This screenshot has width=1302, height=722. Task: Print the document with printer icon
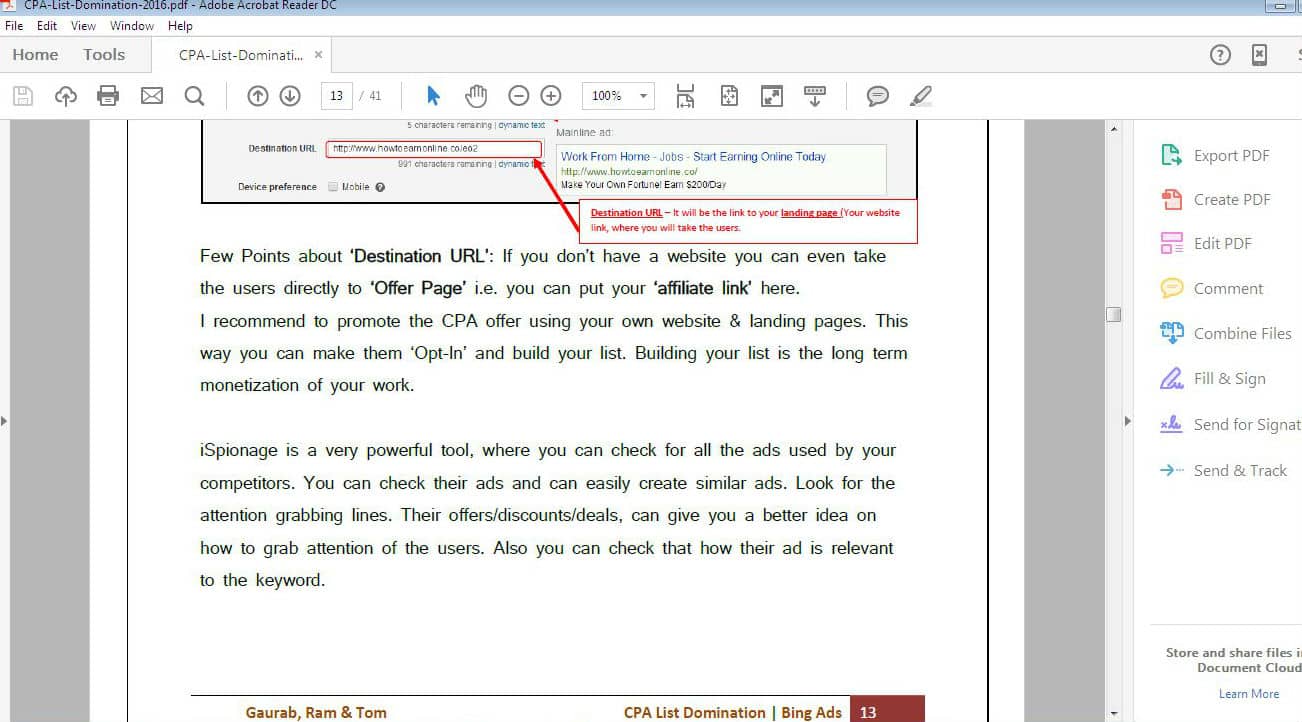pyautogui.click(x=108, y=96)
